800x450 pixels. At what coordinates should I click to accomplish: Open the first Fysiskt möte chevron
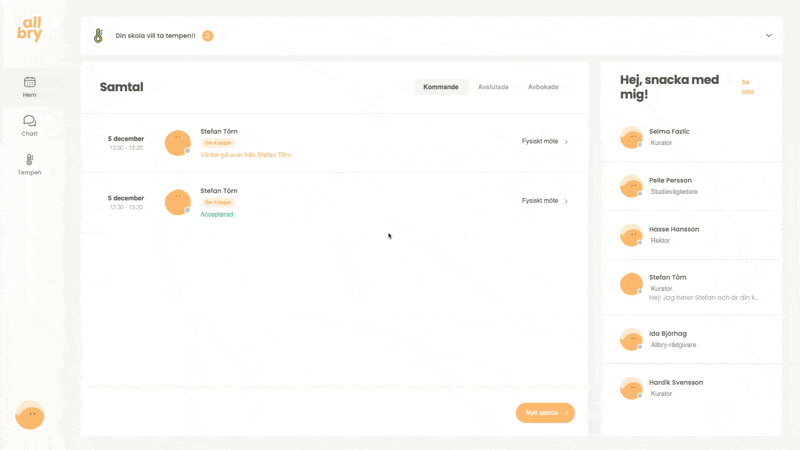[566, 142]
